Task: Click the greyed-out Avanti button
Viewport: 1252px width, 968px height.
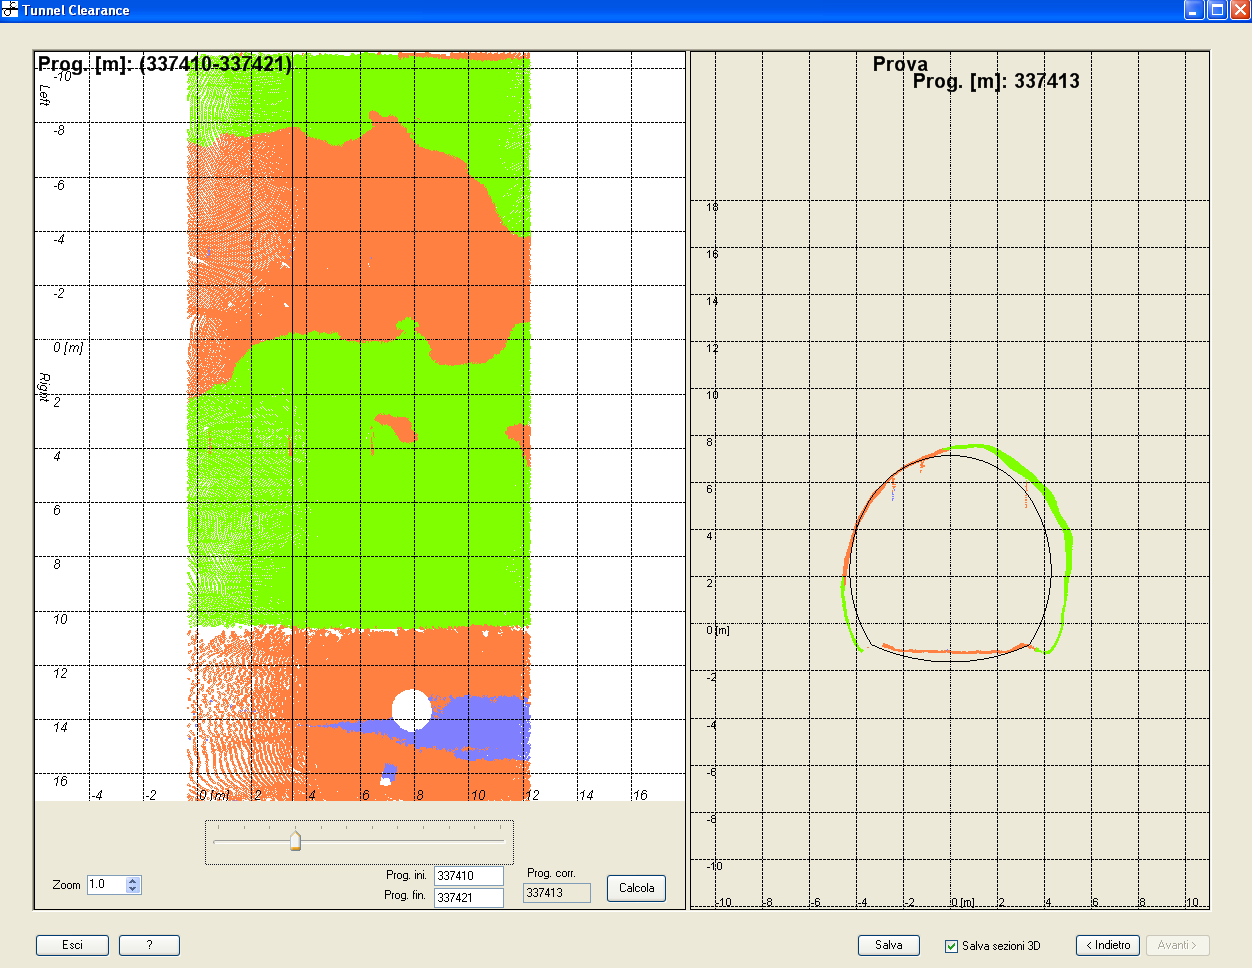Action: click(1177, 945)
